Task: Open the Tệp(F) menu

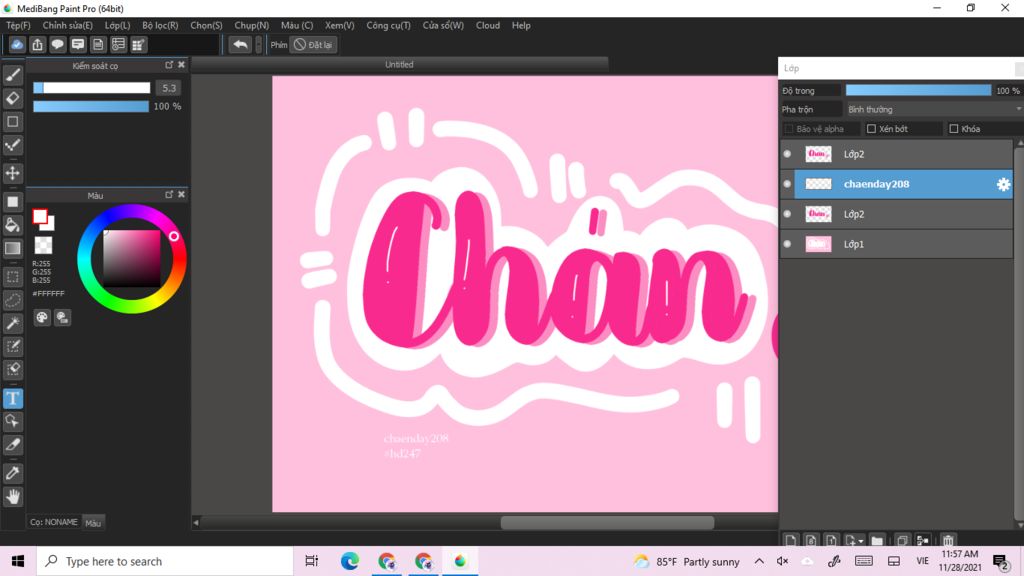Action: pos(18,25)
